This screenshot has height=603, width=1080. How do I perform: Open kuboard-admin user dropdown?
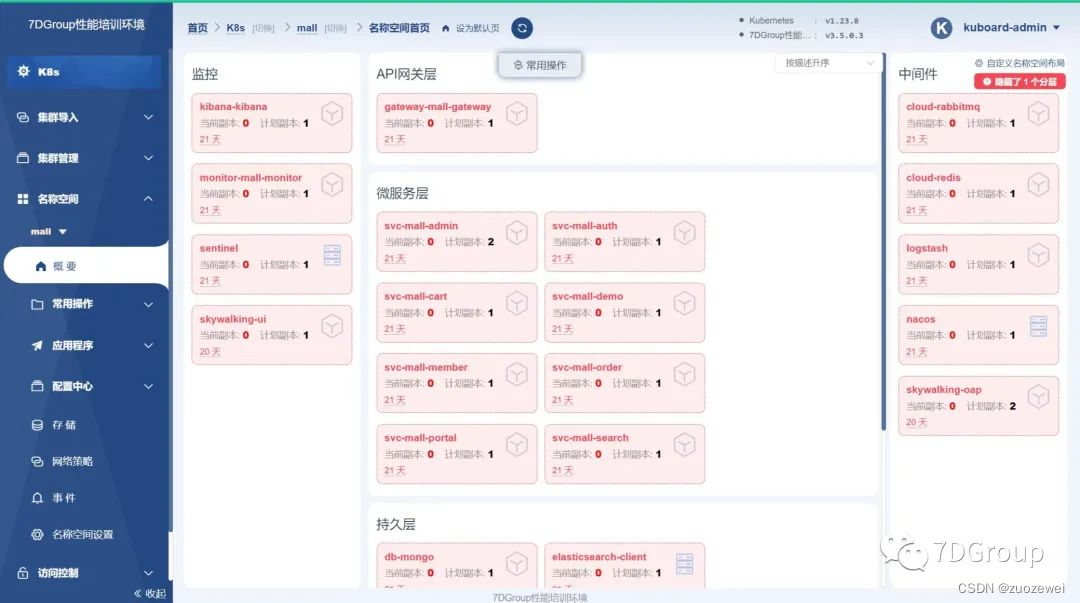(x=1011, y=28)
